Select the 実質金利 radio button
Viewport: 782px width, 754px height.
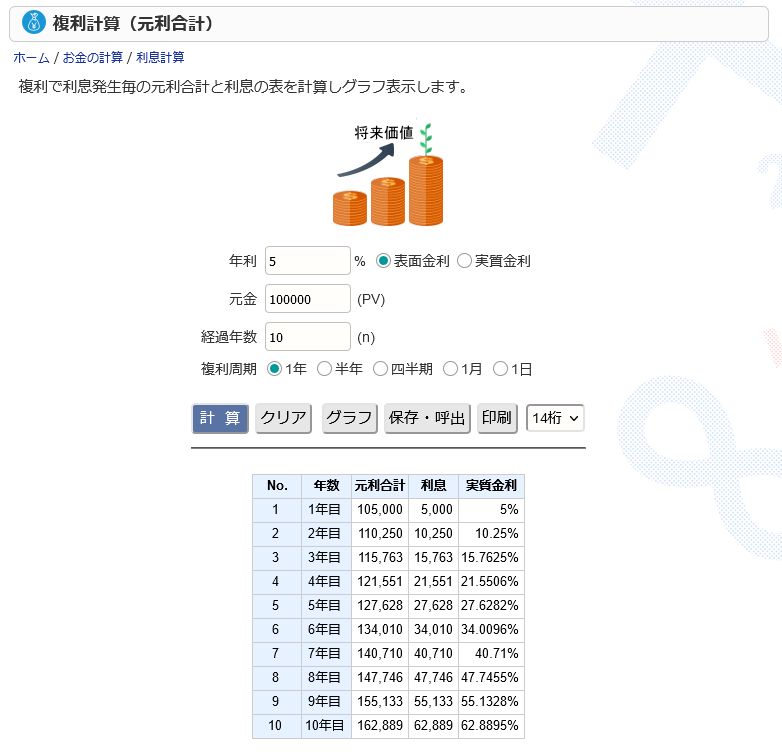click(464, 261)
